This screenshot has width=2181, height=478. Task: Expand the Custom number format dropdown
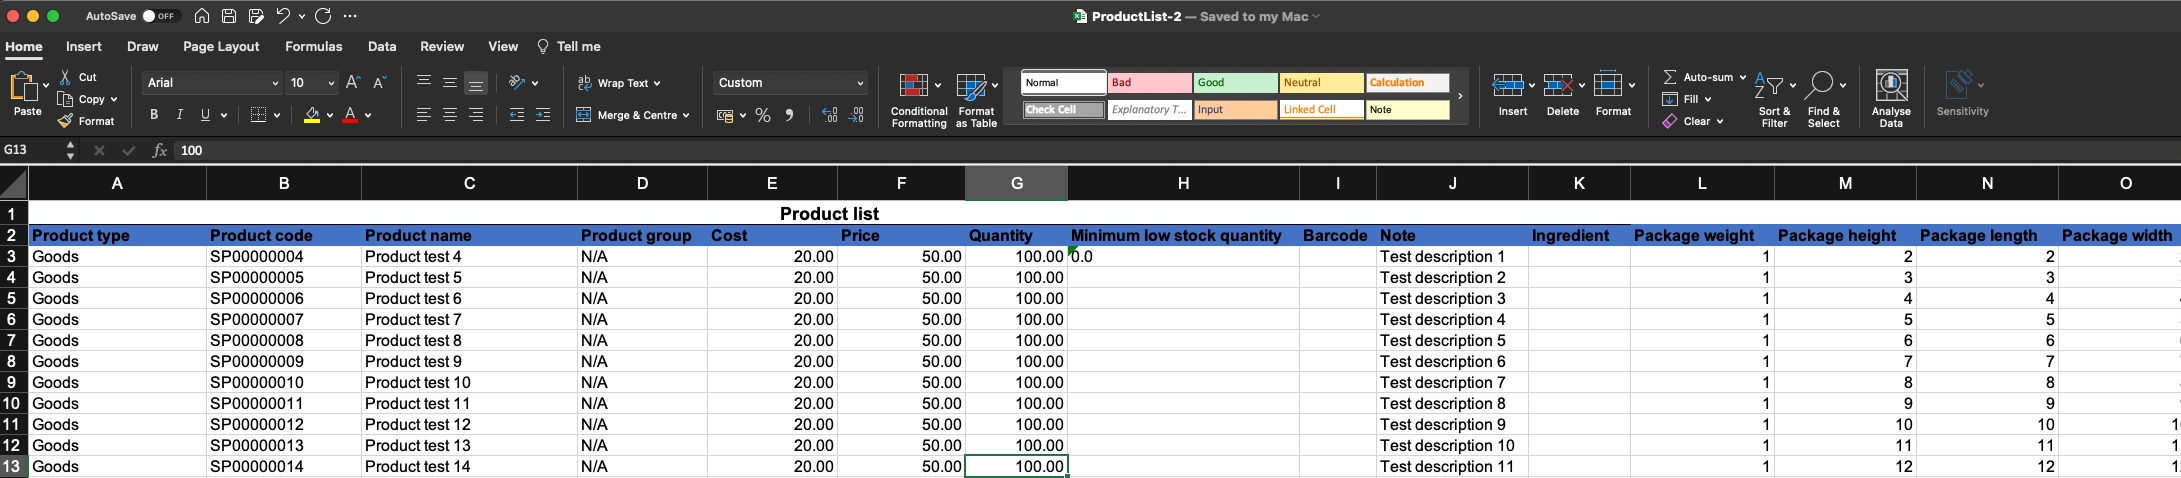tap(860, 83)
